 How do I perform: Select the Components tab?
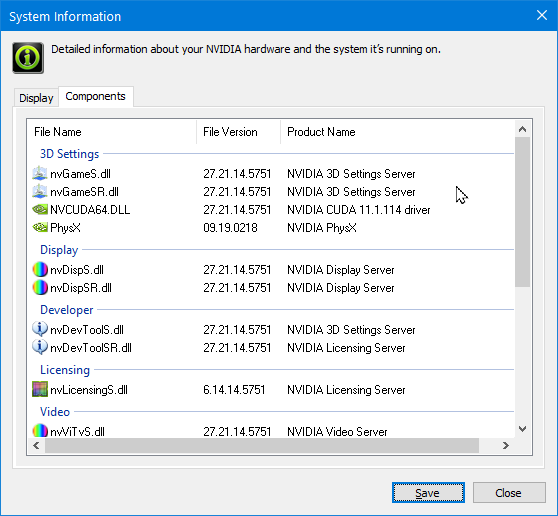[95, 96]
